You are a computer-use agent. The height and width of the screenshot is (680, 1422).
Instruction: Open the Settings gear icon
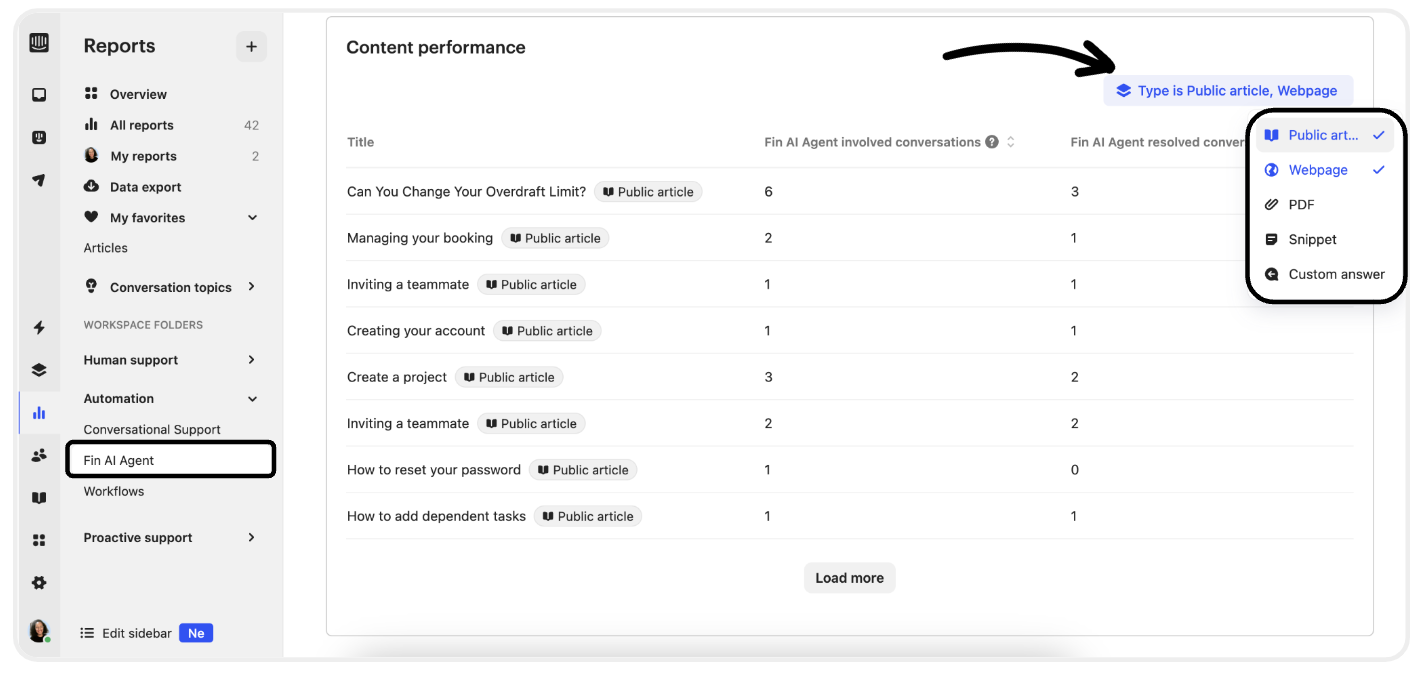39,583
